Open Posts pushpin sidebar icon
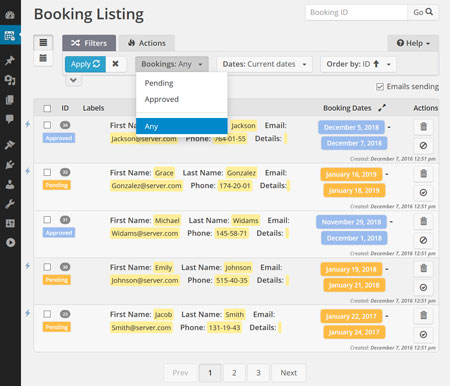 coord(10,60)
